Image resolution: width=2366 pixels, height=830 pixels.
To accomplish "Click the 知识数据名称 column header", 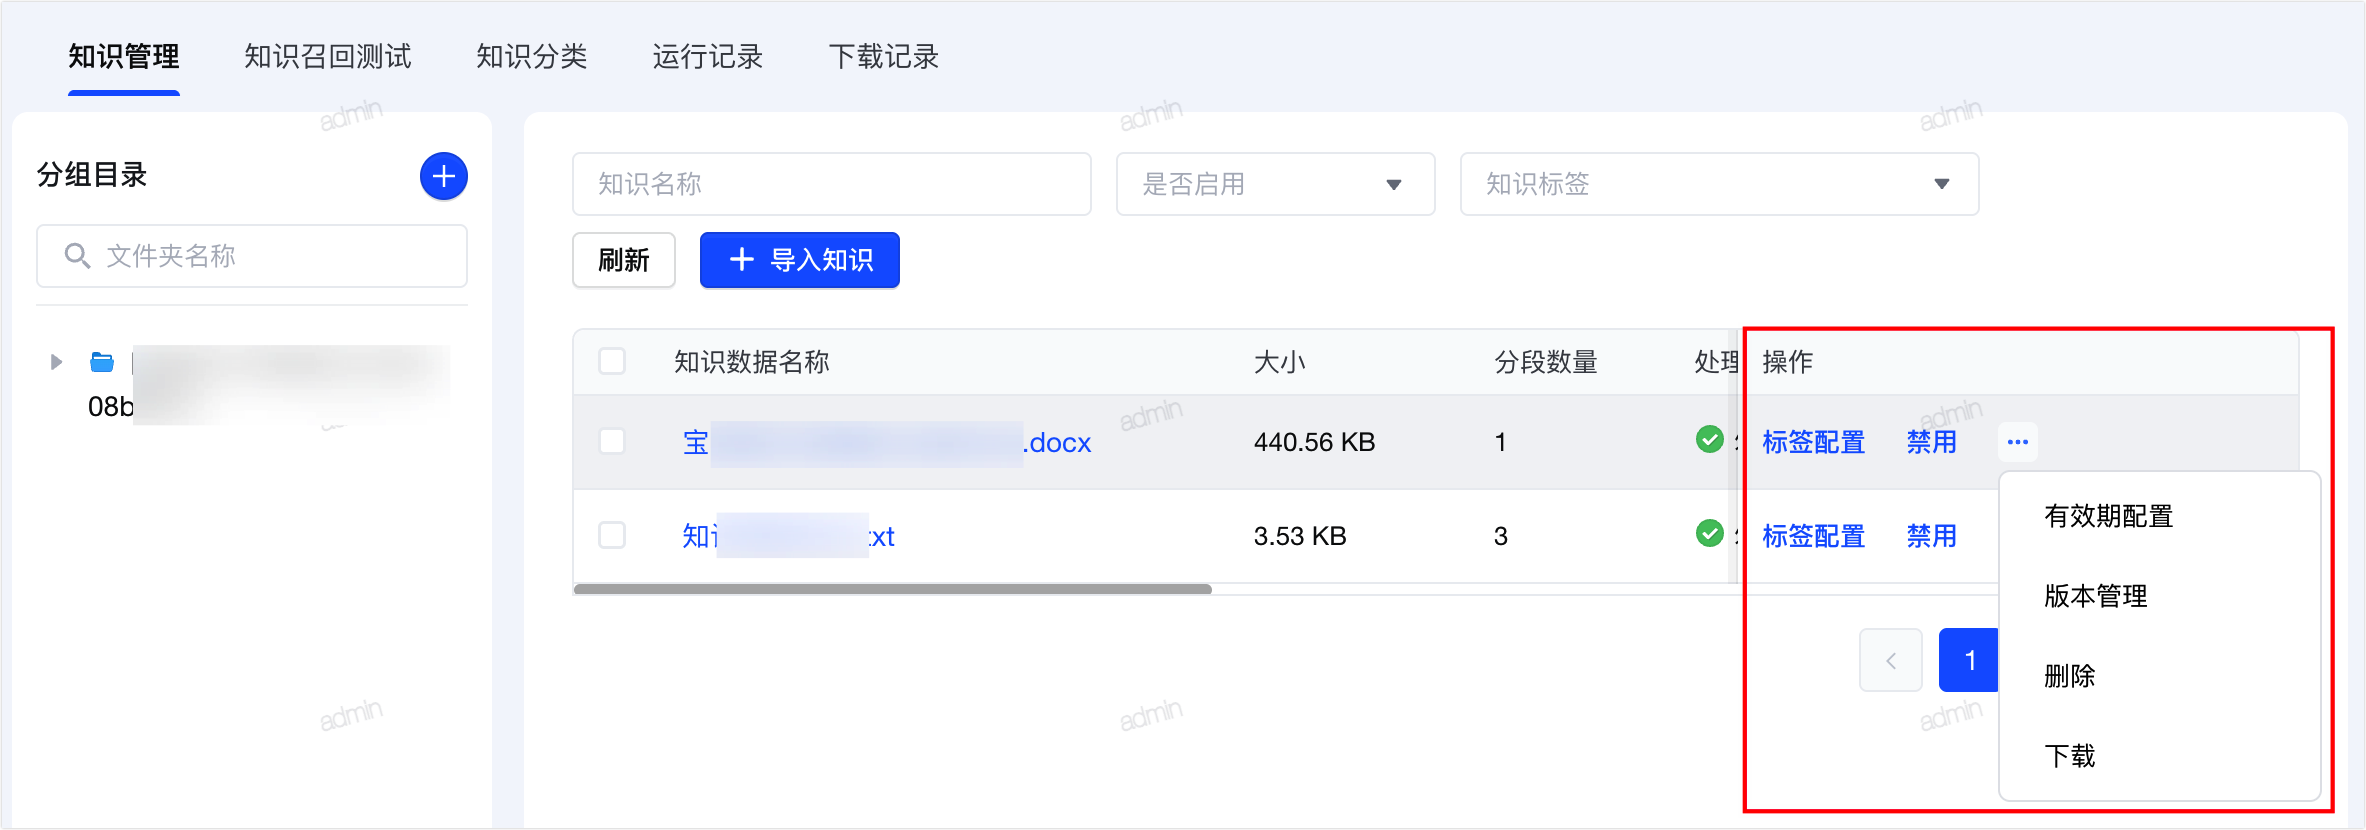I will (x=752, y=361).
